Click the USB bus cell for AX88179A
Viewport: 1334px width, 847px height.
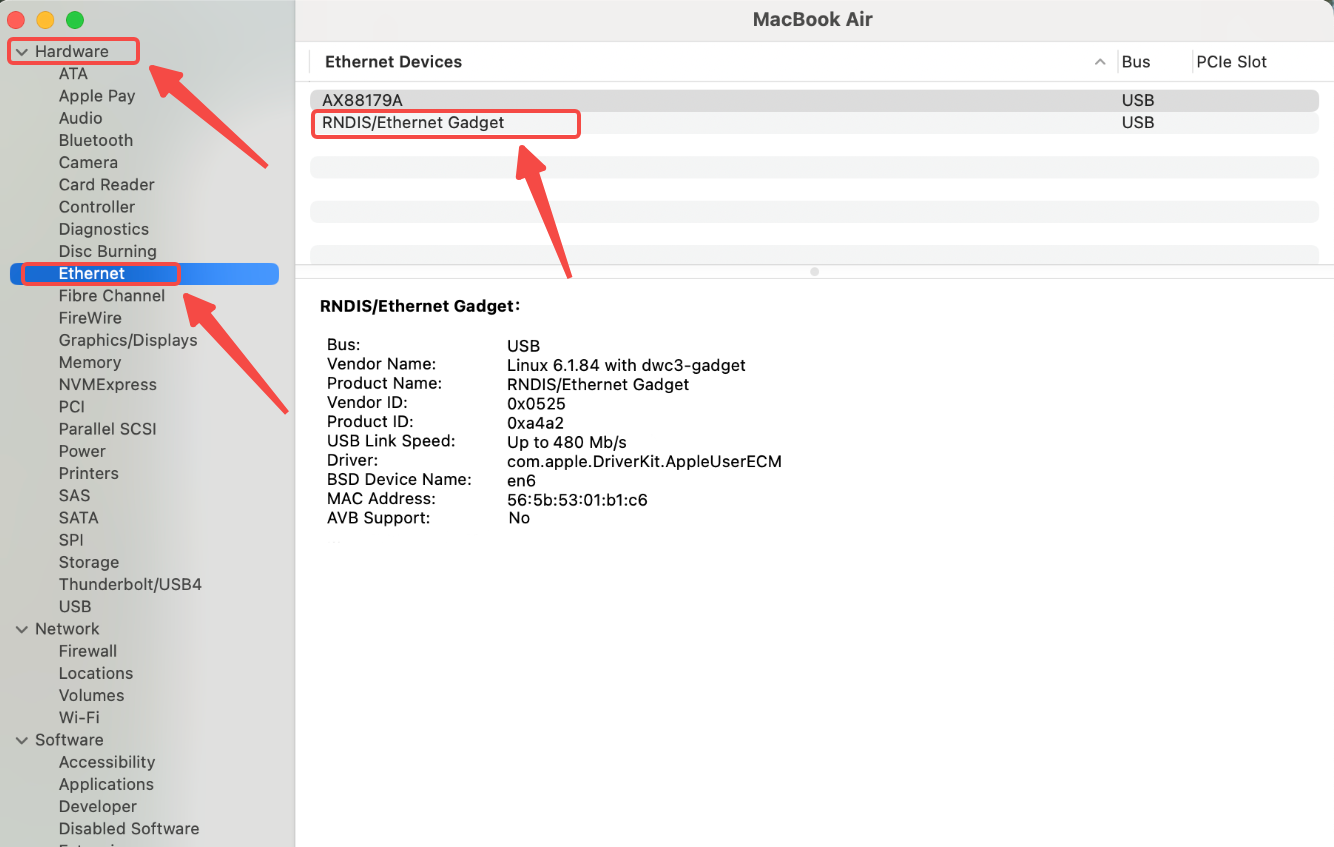[1138, 100]
